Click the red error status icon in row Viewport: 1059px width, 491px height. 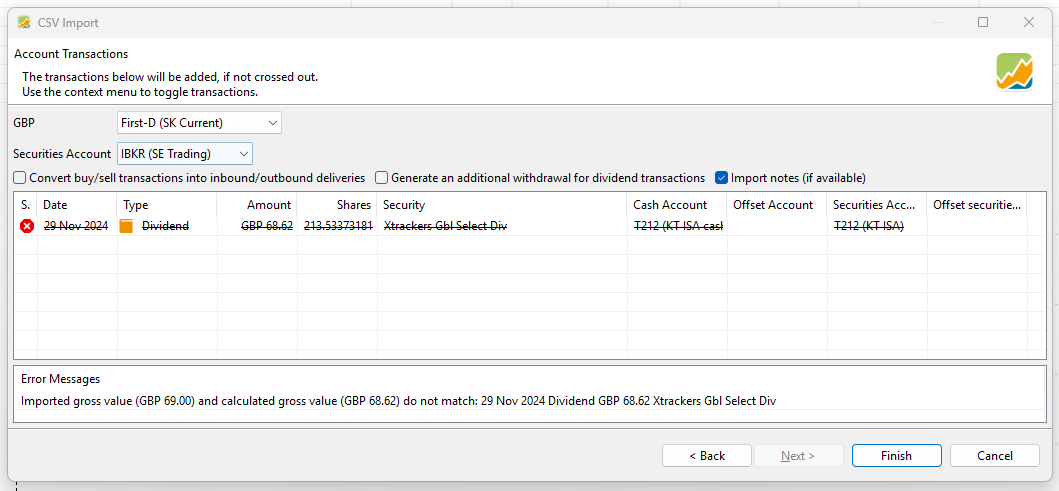click(x=26, y=227)
